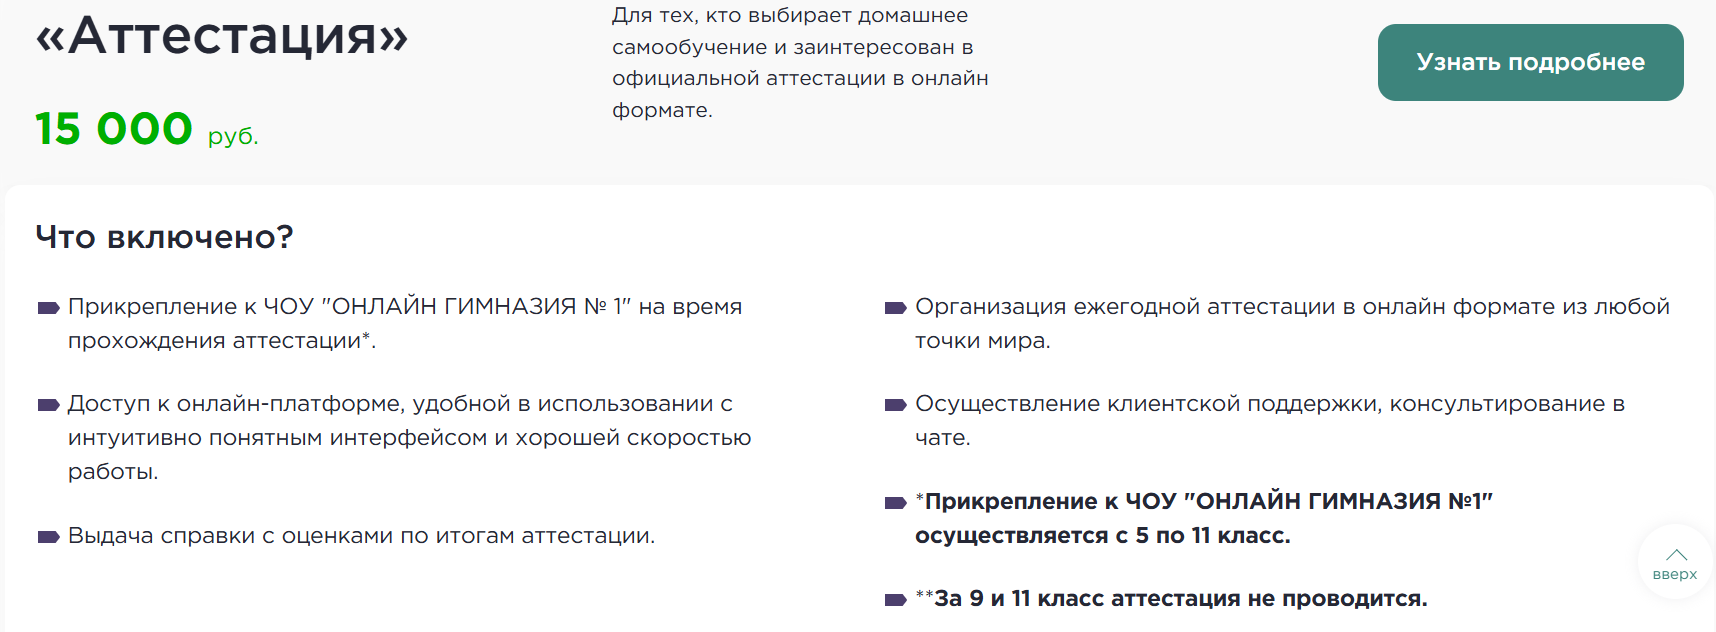Click the upward chevron in the вверх circle
The height and width of the screenshot is (632, 1716).
point(1675,554)
